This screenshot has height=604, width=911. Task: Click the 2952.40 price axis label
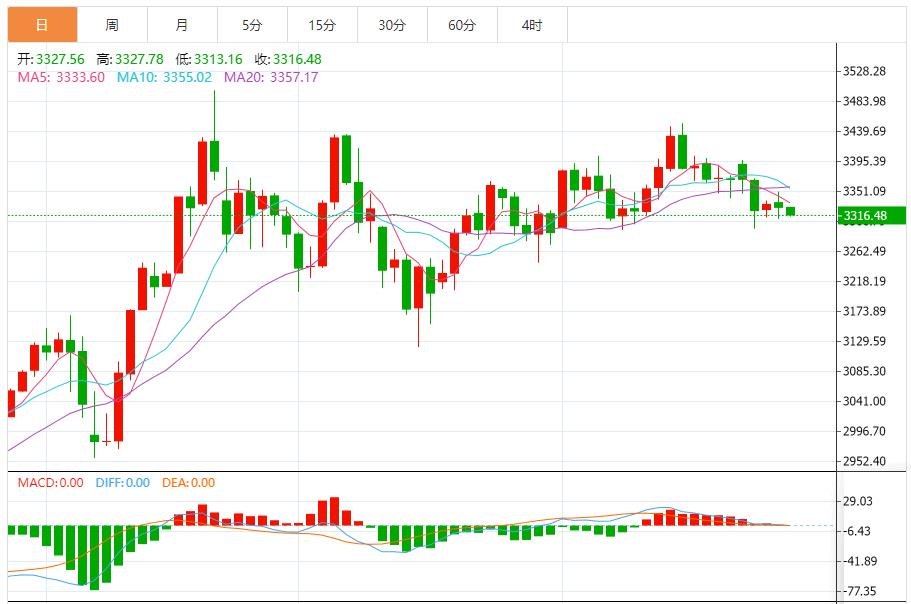tap(865, 461)
